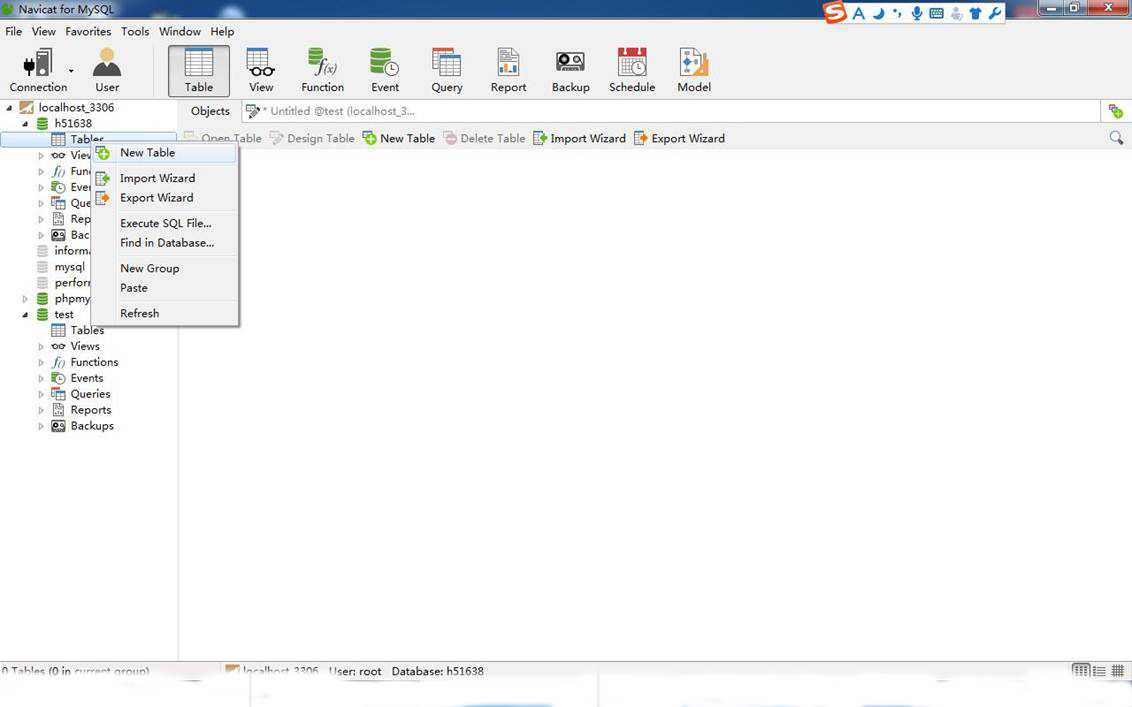Screen dimensions: 1132x707
Task: Click the moon icon in the input method bar
Action: tap(878, 13)
